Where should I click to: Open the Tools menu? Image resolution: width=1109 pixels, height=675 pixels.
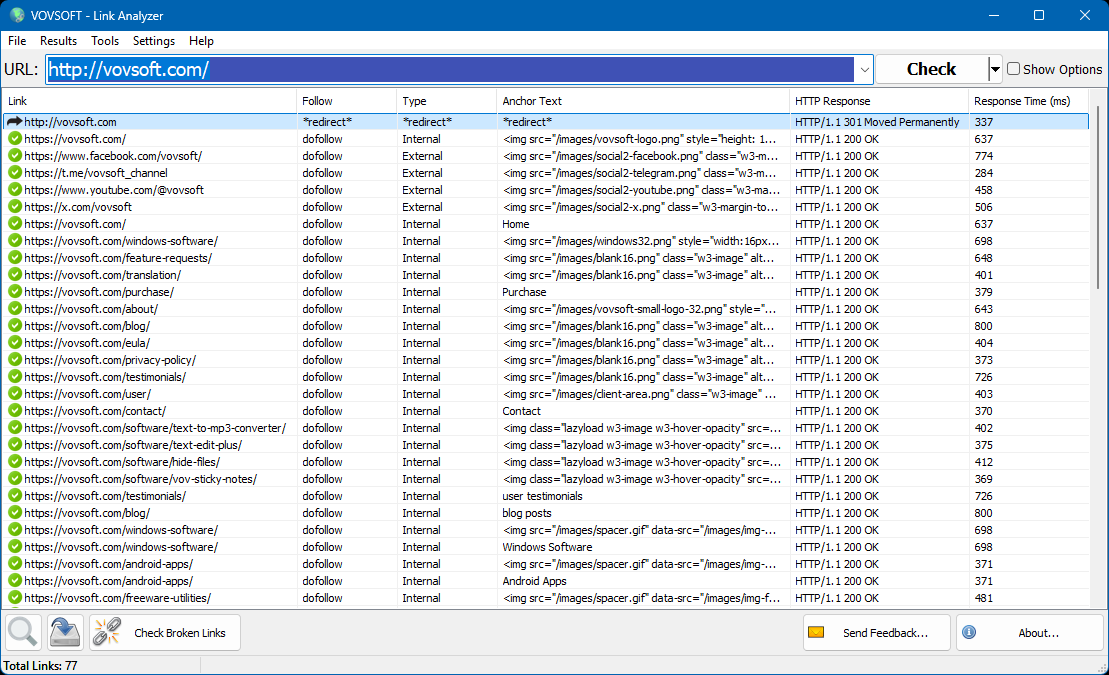pyautogui.click(x=105, y=41)
